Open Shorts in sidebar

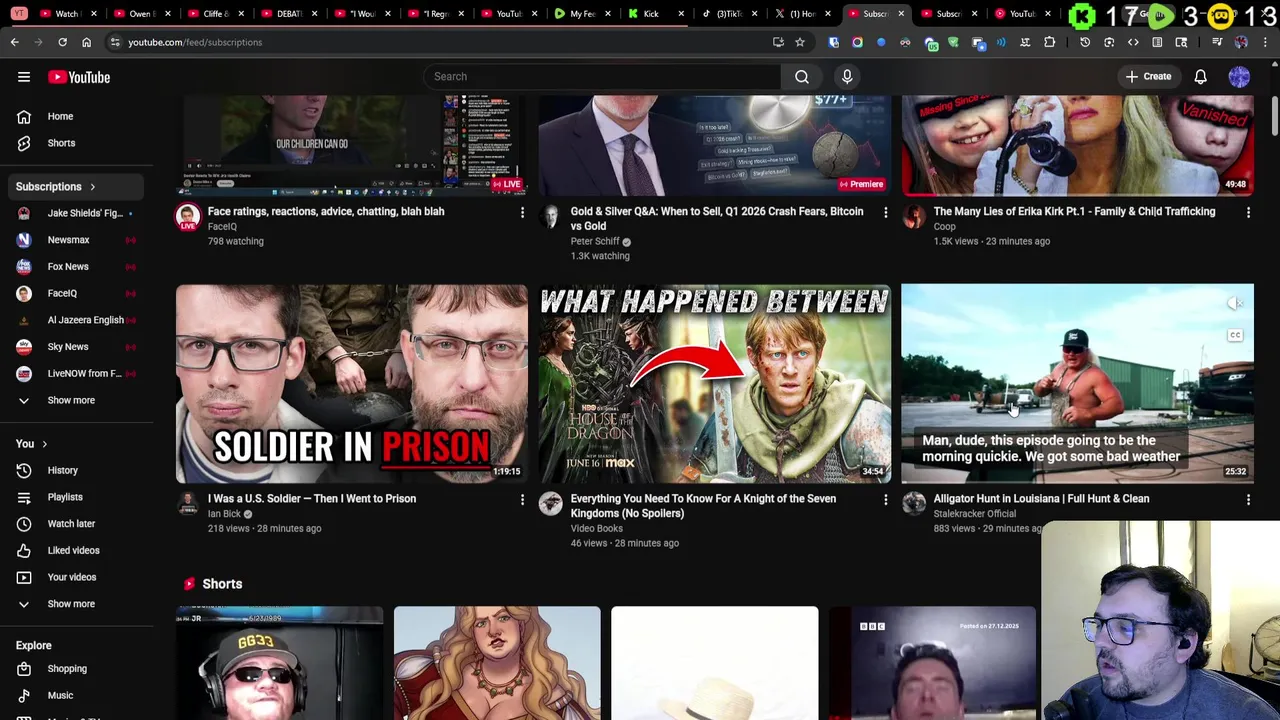(76, 143)
